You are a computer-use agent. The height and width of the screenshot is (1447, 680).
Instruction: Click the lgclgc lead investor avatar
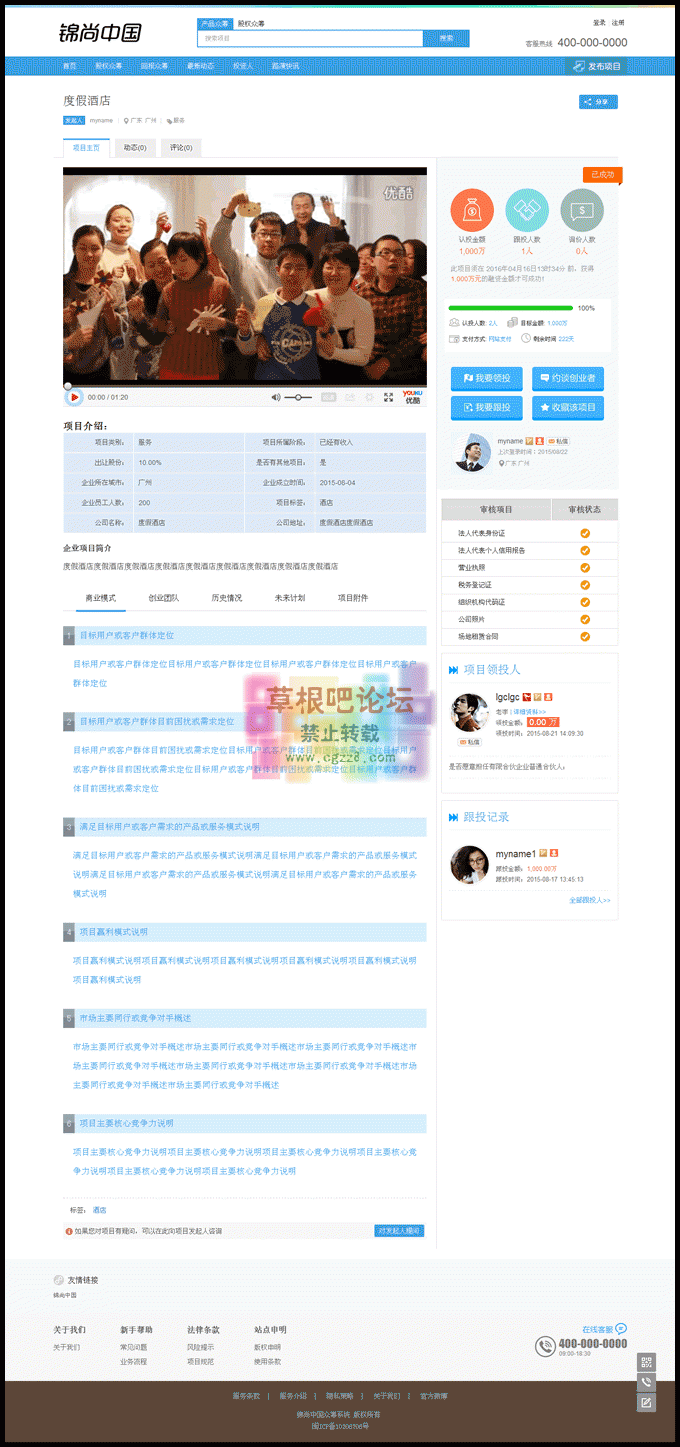[x=470, y=712]
